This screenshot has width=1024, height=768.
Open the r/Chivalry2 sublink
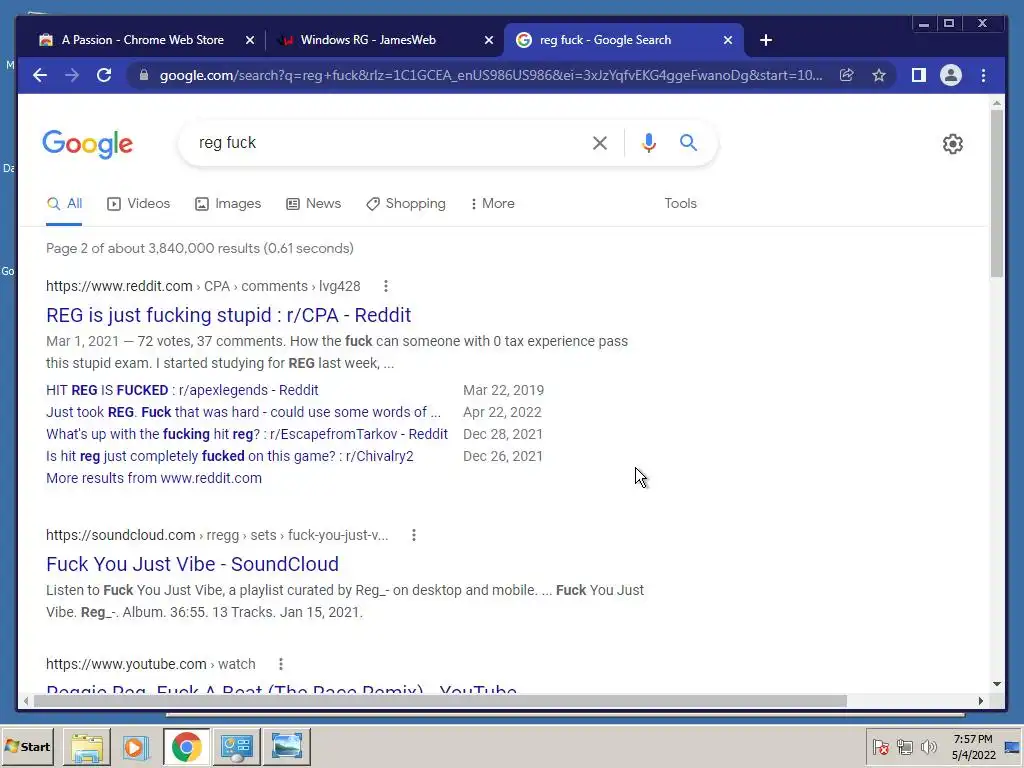(x=230, y=456)
